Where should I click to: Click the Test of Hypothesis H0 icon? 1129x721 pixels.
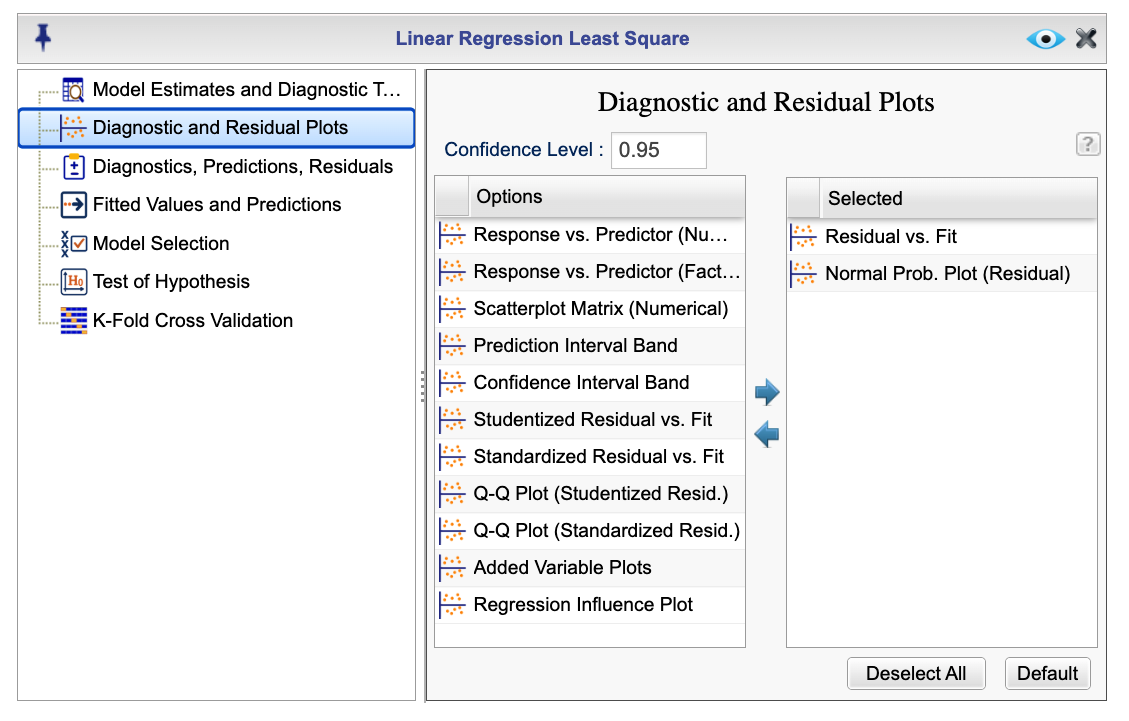[73, 282]
